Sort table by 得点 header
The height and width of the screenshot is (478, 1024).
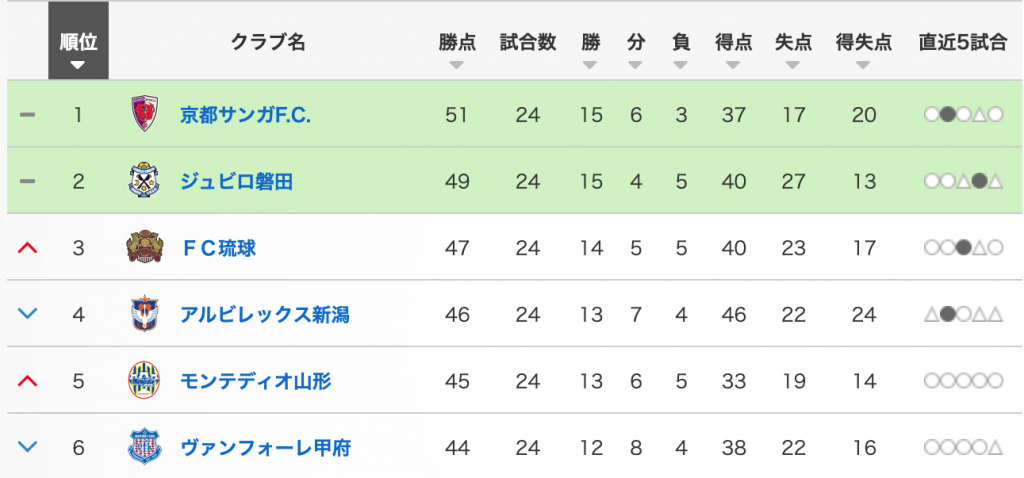(733, 50)
